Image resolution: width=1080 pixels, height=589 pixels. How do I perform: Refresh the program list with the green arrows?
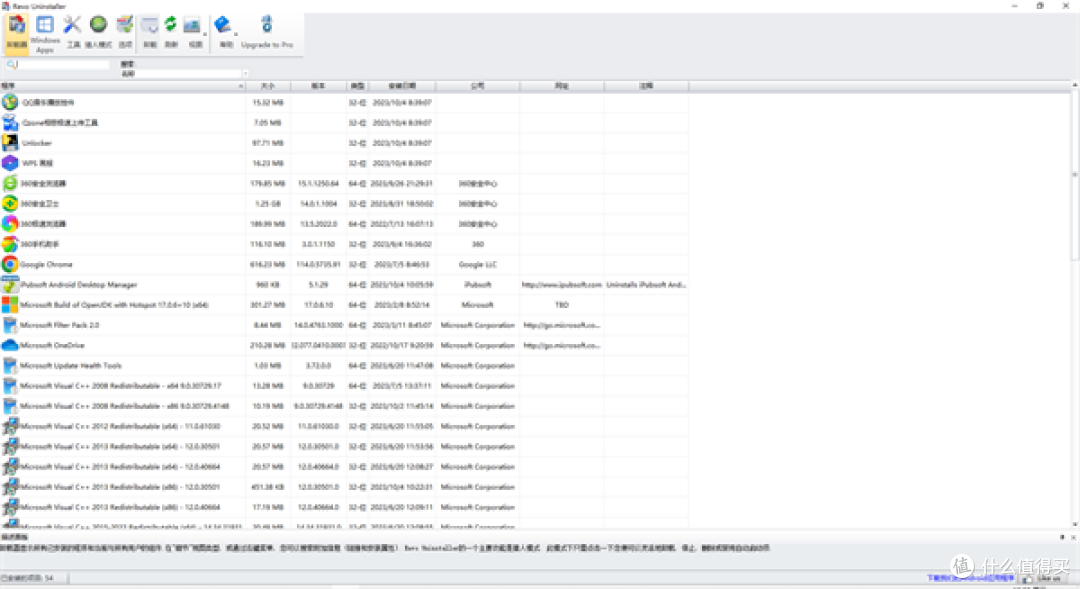(x=171, y=32)
